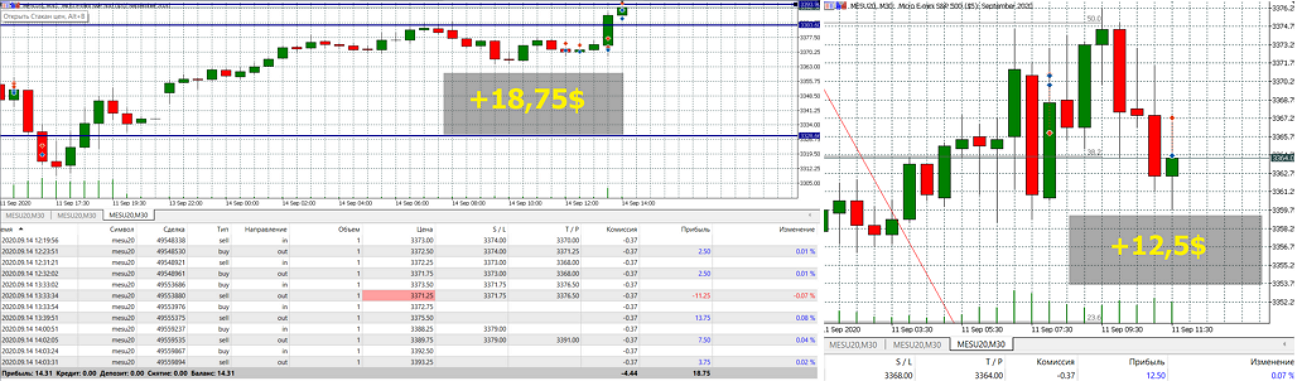1302x381 pixels.
Task: Click the sell trade marker on the red candle near 11 Sep
Action: pos(41,146)
